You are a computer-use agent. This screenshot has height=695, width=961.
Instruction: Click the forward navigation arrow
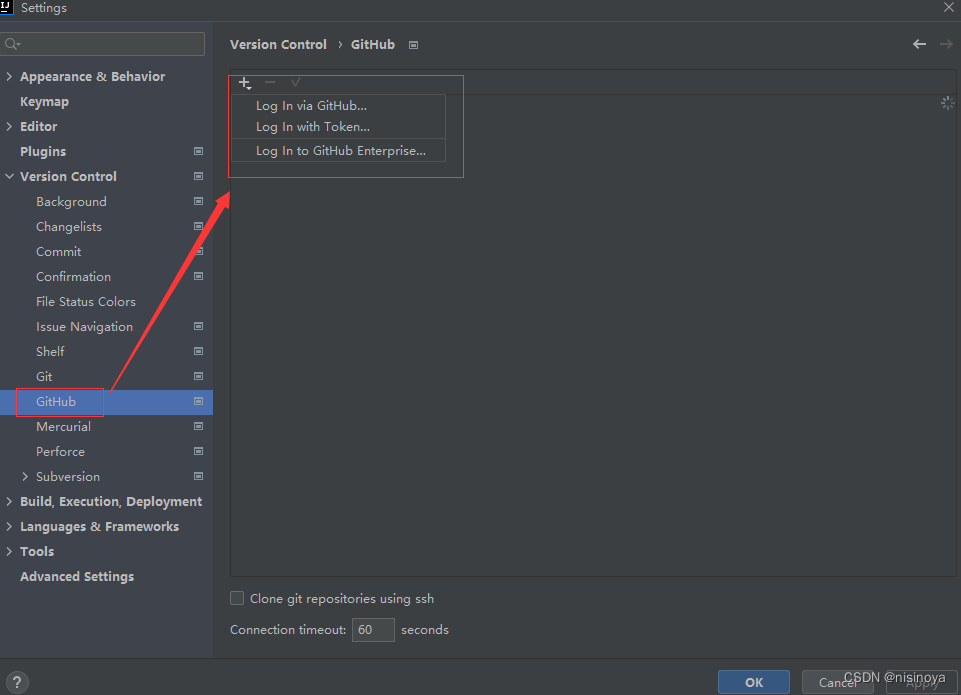point(946,44)
